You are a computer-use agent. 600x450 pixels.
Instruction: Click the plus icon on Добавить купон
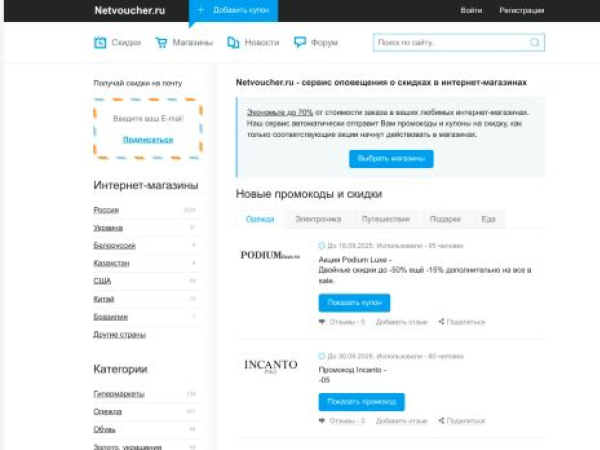coord(201,10)
